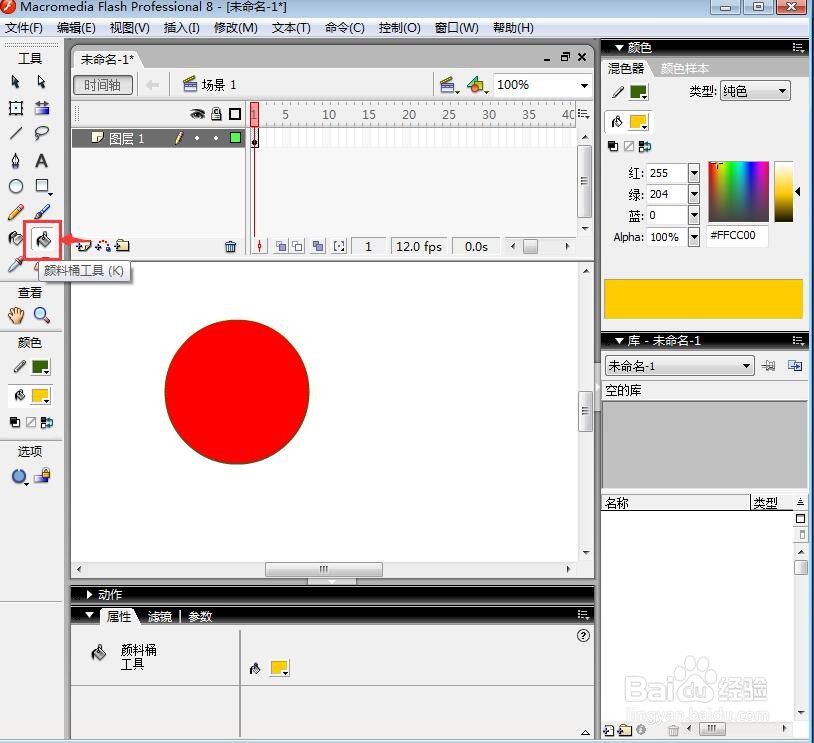
Task: Open the zoom 100% dropdown
Action: 585,85
